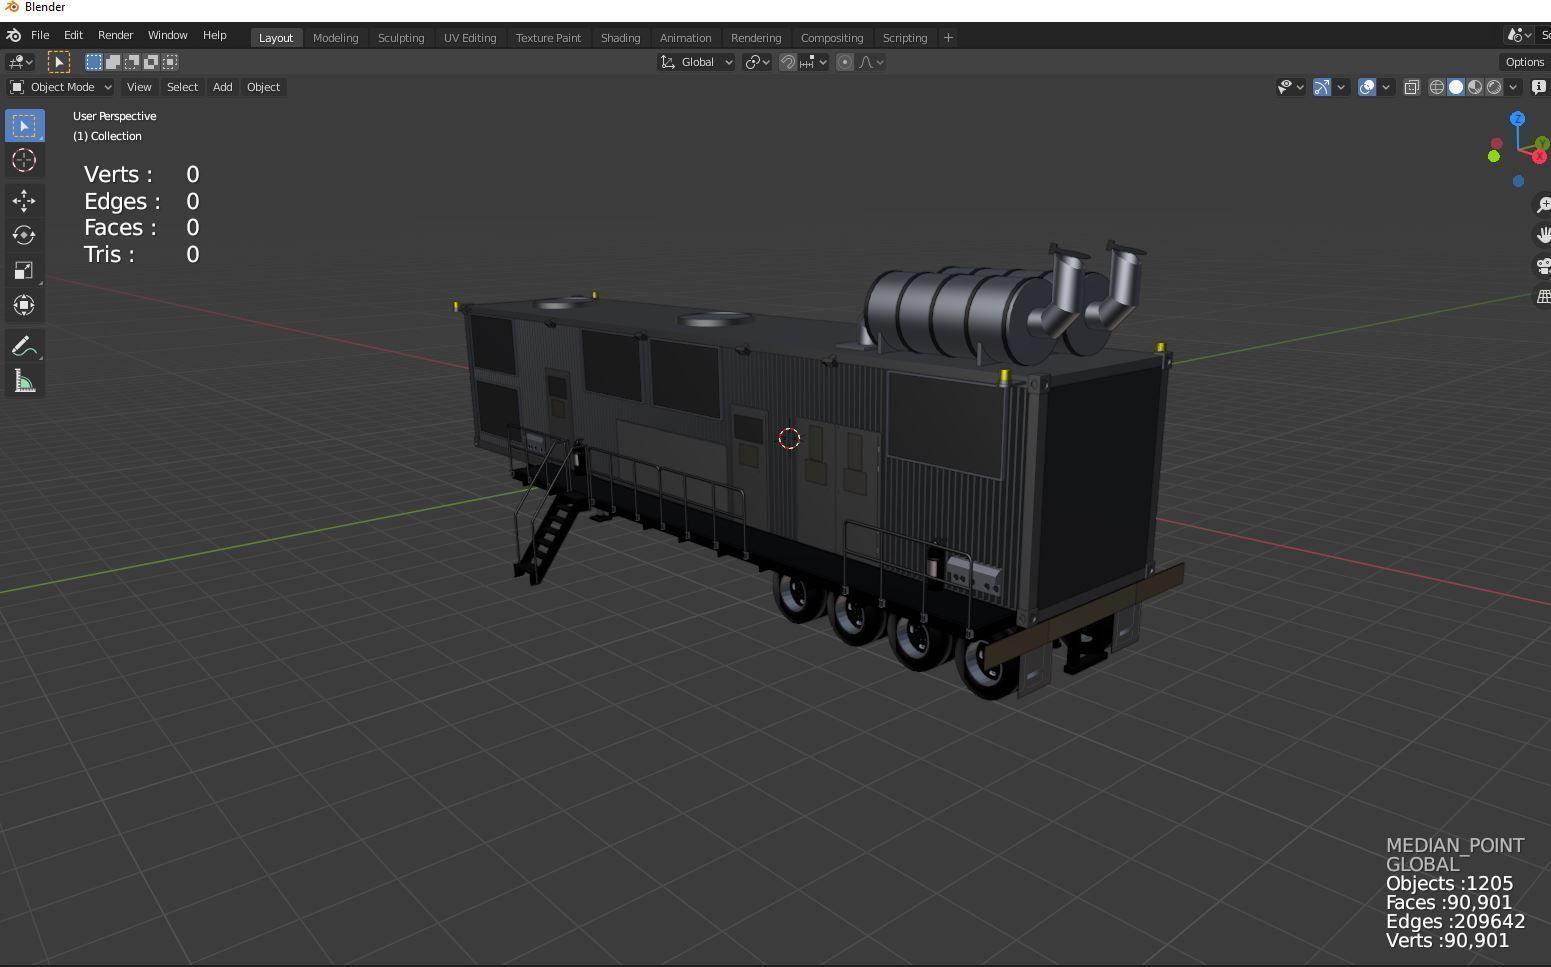This screenshot has width=1551, height=967.
Task: Open snapping options dropdown
Action: pyautogui.click(x=813, y=62)
